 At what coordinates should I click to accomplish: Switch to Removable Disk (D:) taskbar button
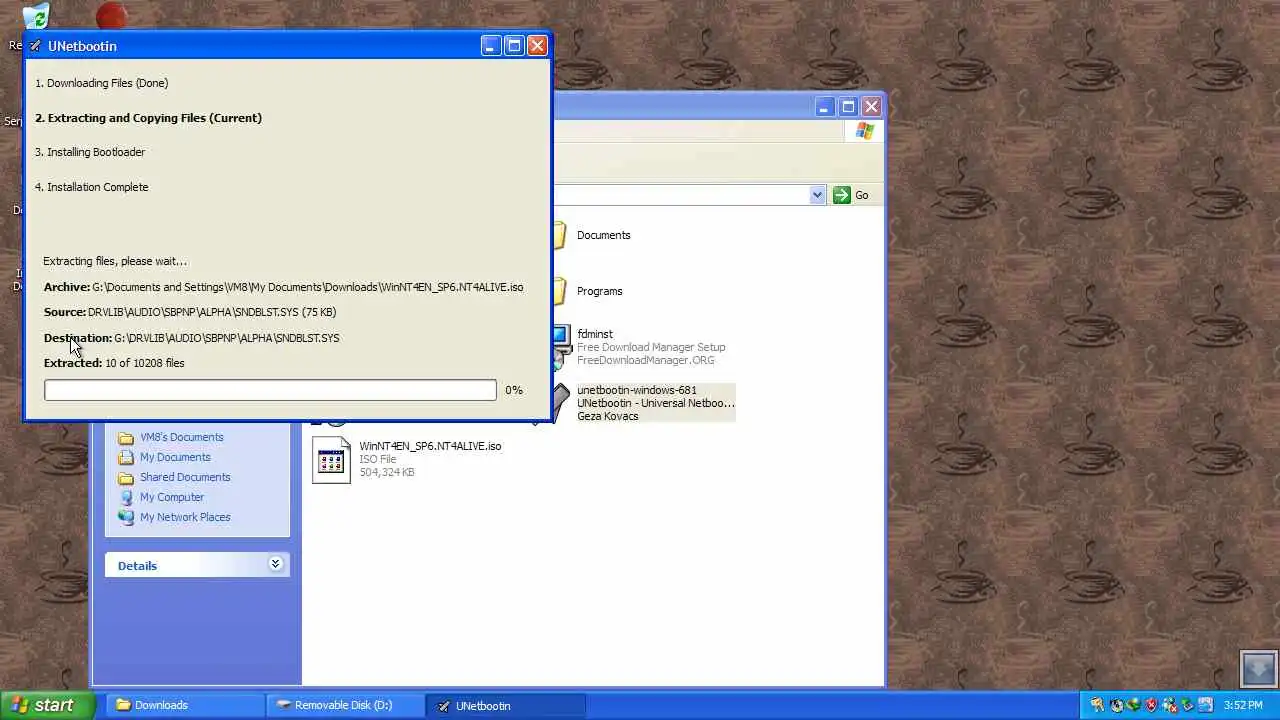[345, 705]
